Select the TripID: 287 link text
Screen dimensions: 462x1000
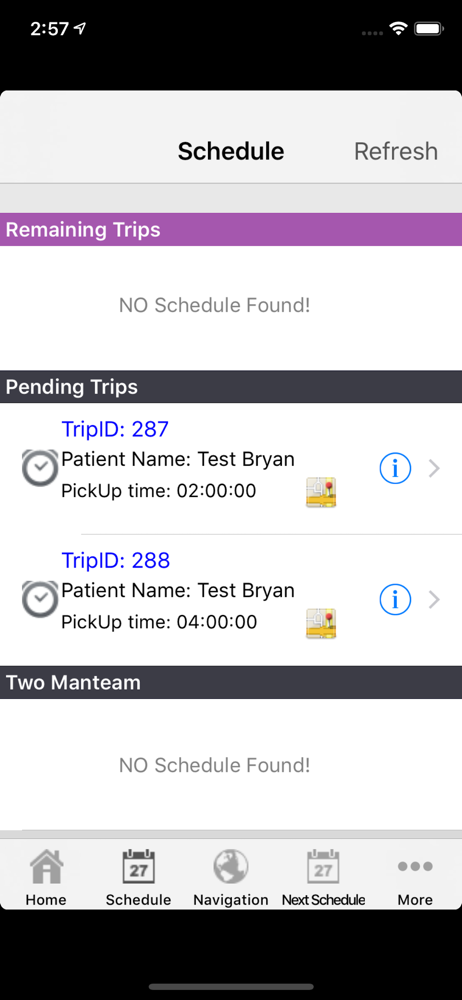pyautogui.click(x=115, y=429)
